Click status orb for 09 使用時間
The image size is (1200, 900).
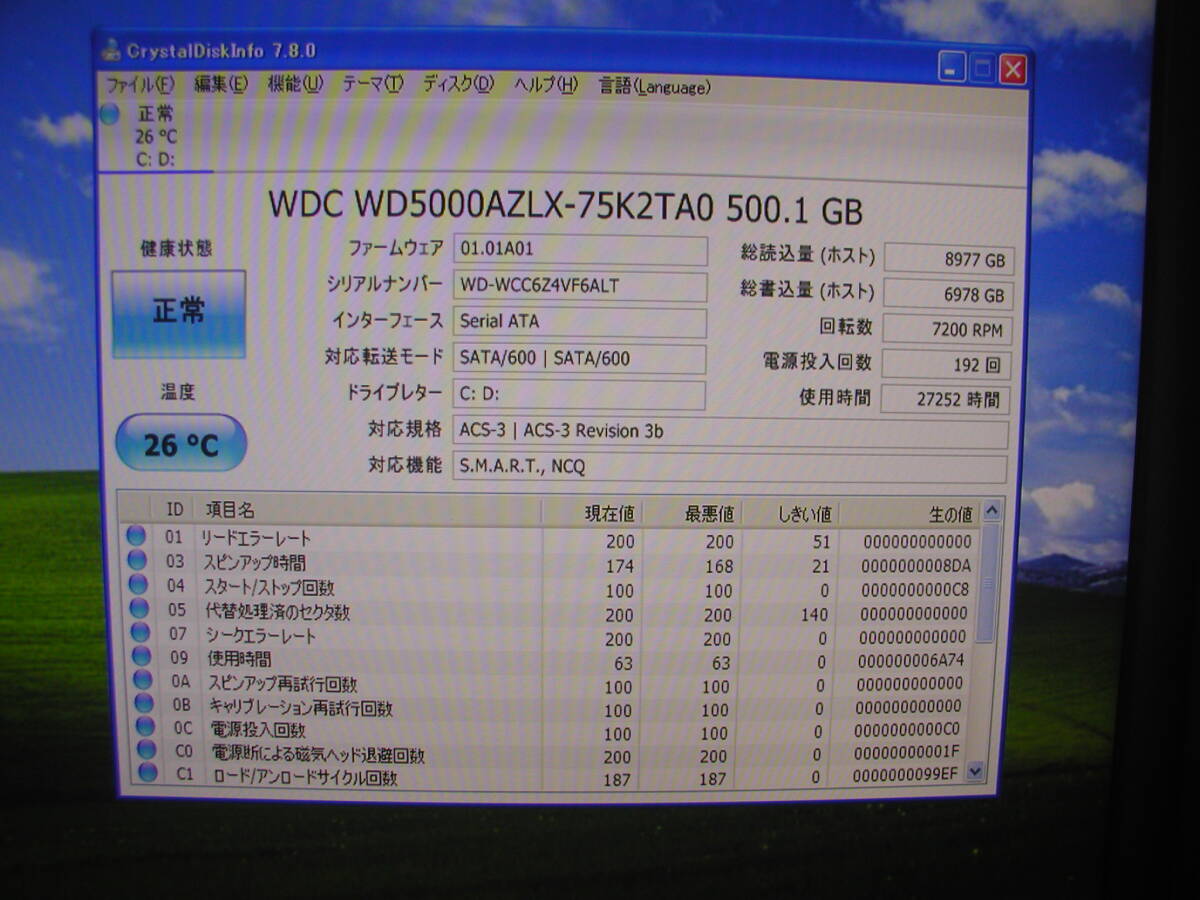coord(141,656)
